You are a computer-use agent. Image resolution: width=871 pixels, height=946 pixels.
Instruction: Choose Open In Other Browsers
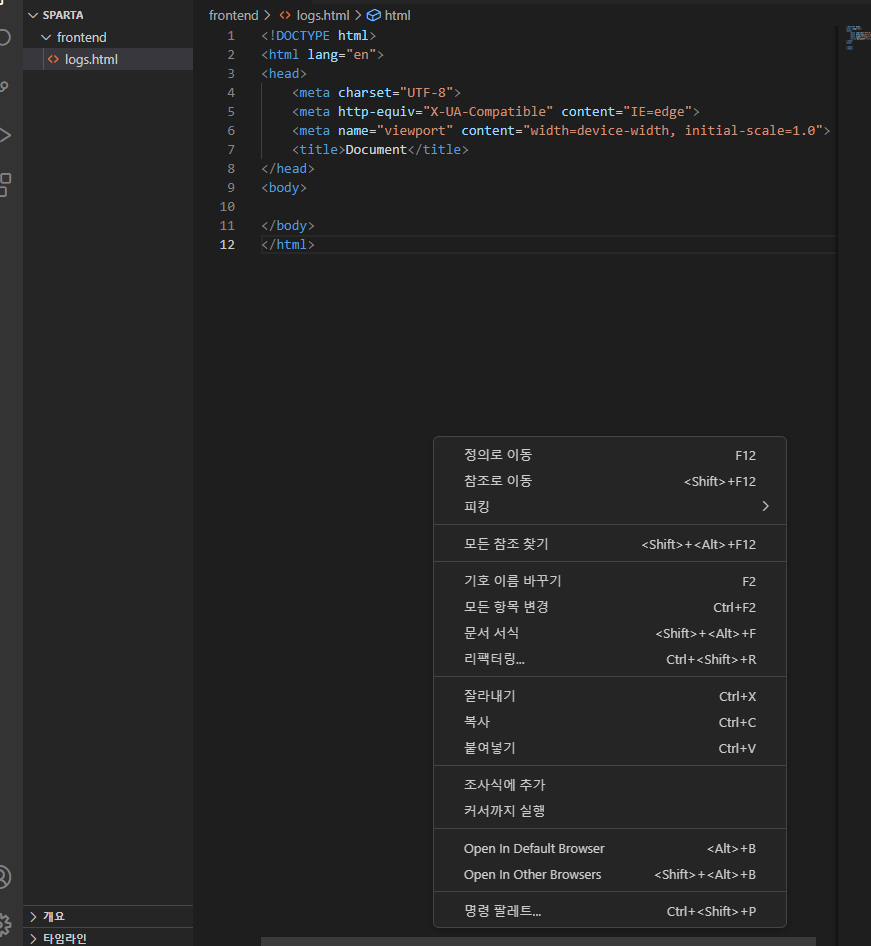tap(610, 874)
